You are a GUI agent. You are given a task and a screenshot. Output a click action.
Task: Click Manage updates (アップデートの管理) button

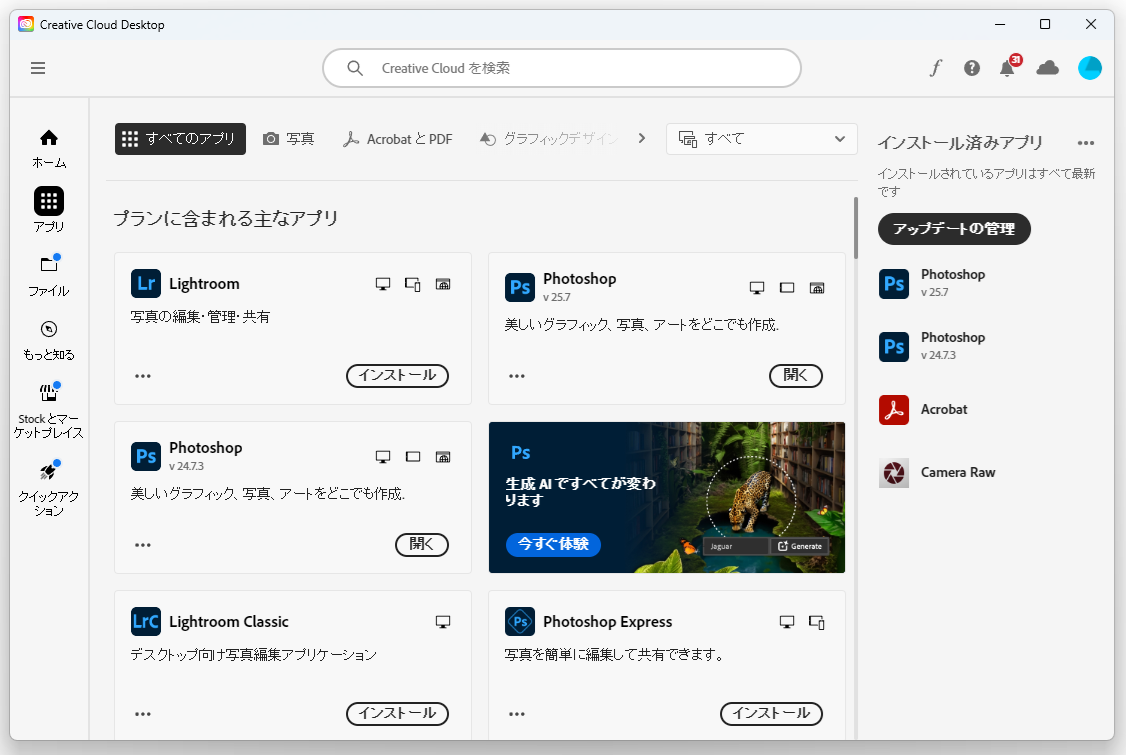[x=954, y=228]
